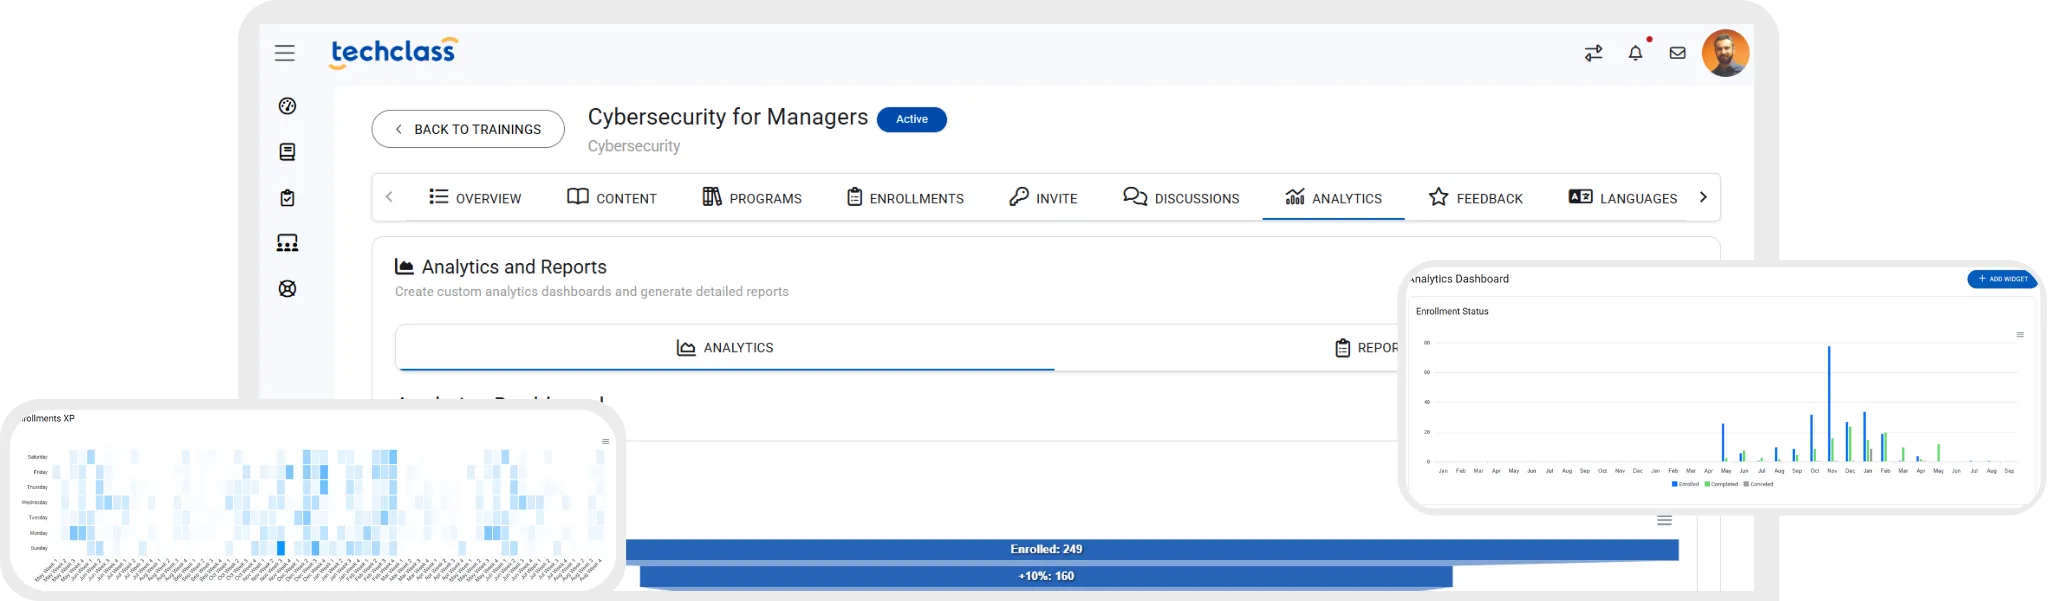Toggle Enrolled legend in Enrollment Status chart
The image size is (2048, 601).
tap(1685, 484)
